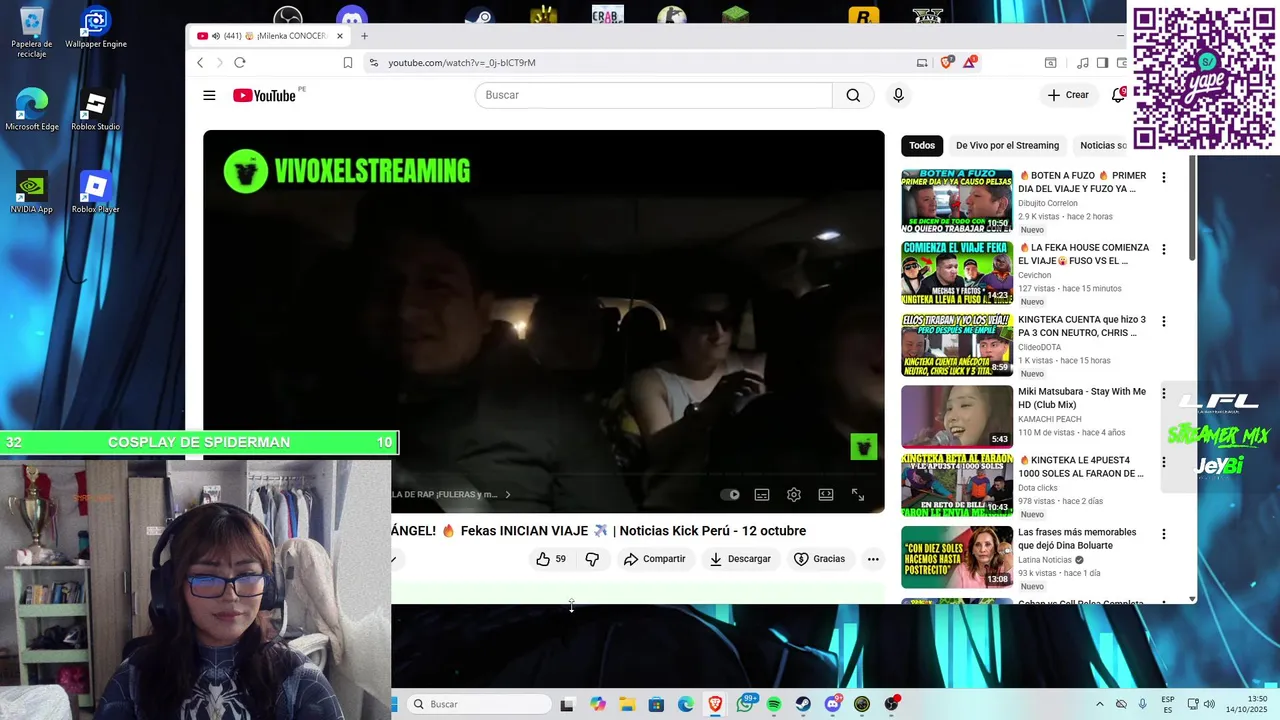Open Spotify from the taskbar
The width and height of the screenshot is (1280, 720).
[774, 704]
